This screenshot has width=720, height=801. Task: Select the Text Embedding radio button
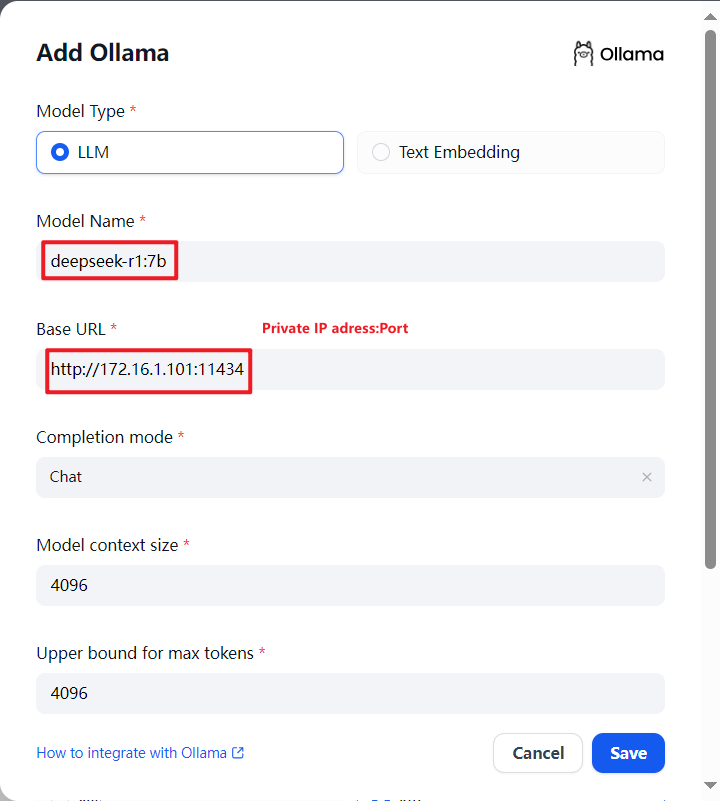pyautogui.click(x=381, y=152)
